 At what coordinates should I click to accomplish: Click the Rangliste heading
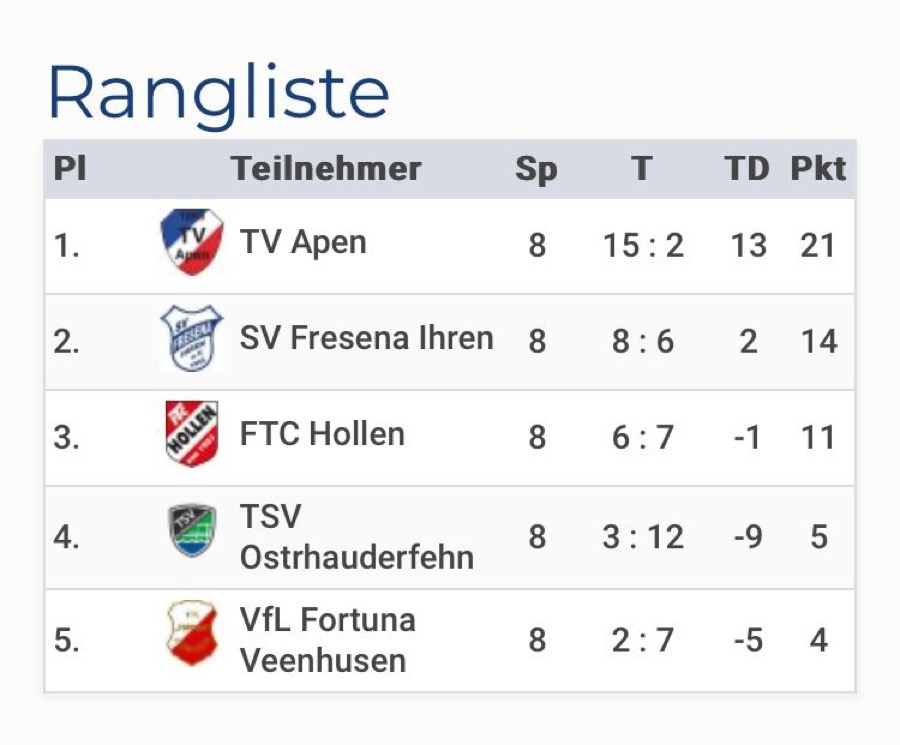tap(218, 94)
